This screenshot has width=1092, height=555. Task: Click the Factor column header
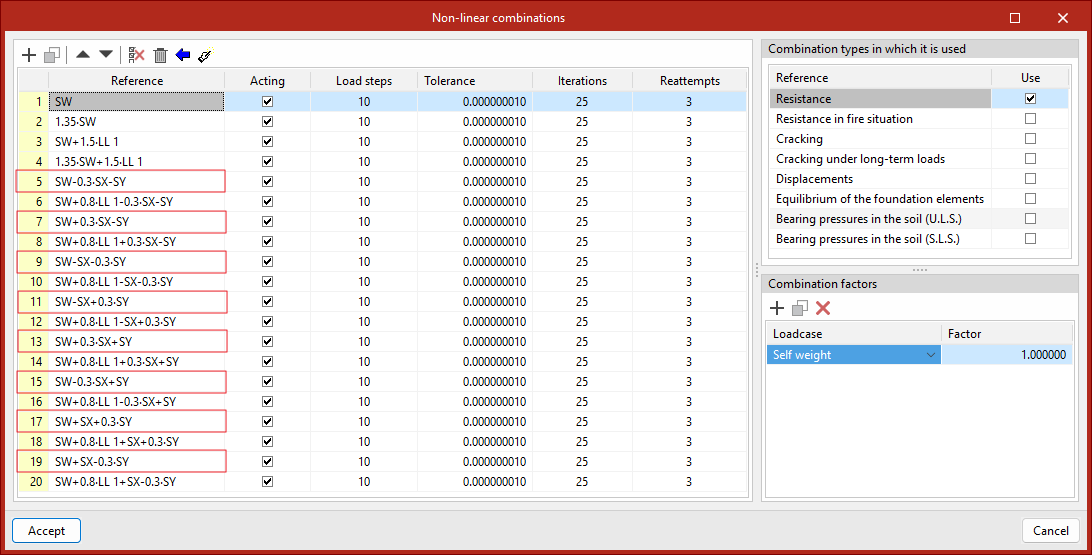(1007, 334)
